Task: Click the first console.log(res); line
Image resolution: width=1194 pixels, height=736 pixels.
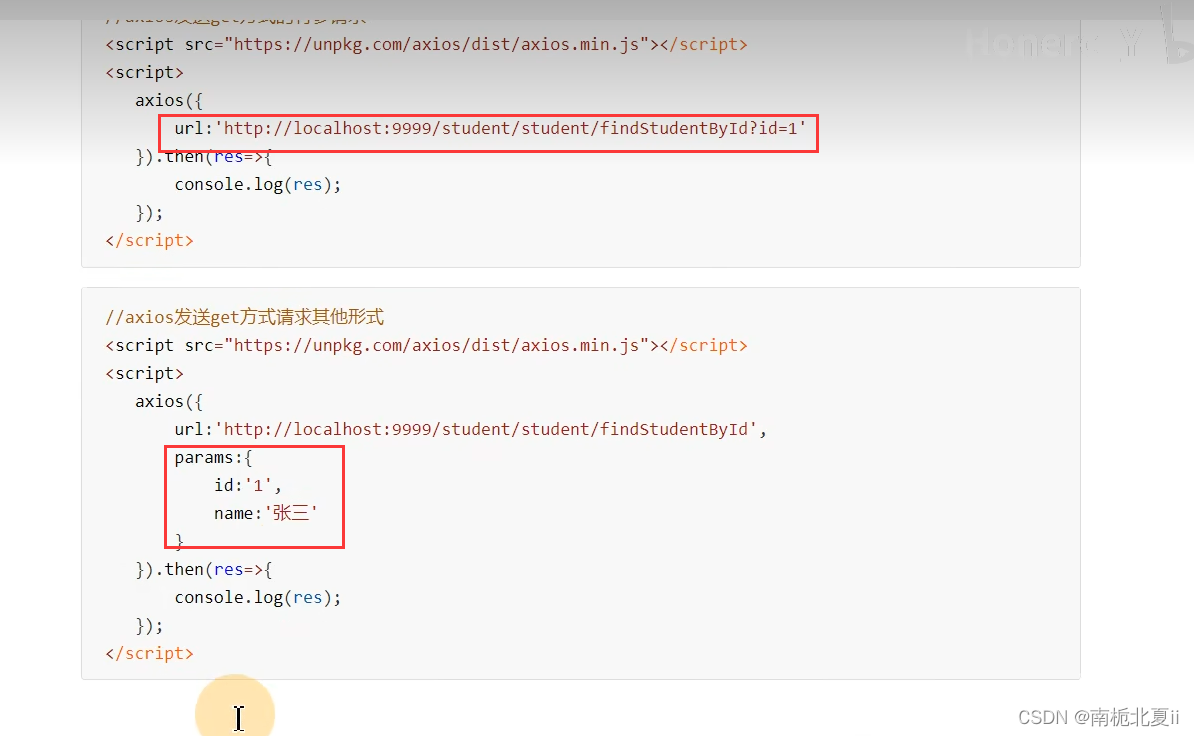Action: click(257, 184)
